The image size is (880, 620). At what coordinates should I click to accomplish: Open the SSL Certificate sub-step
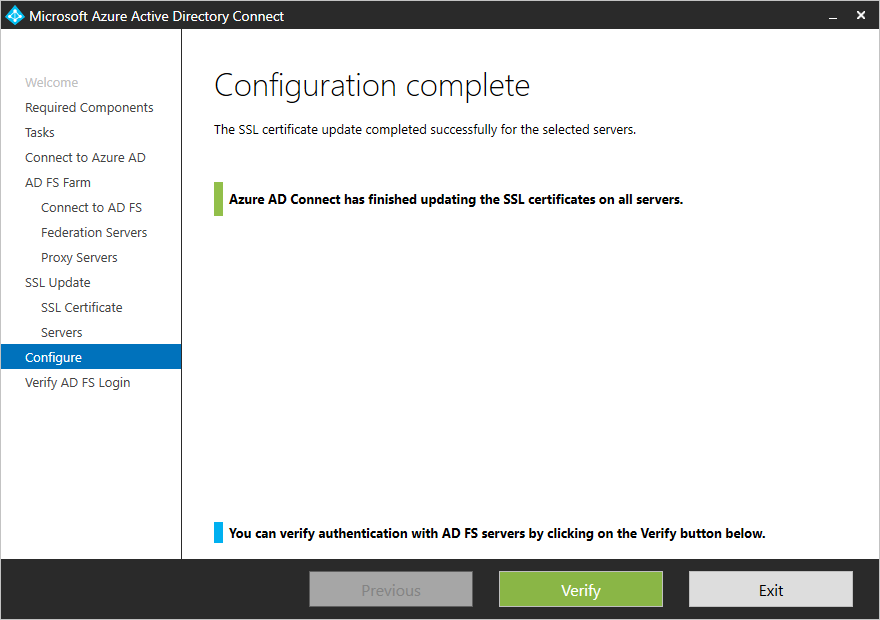pyautogui.click(x=82, y=307)
